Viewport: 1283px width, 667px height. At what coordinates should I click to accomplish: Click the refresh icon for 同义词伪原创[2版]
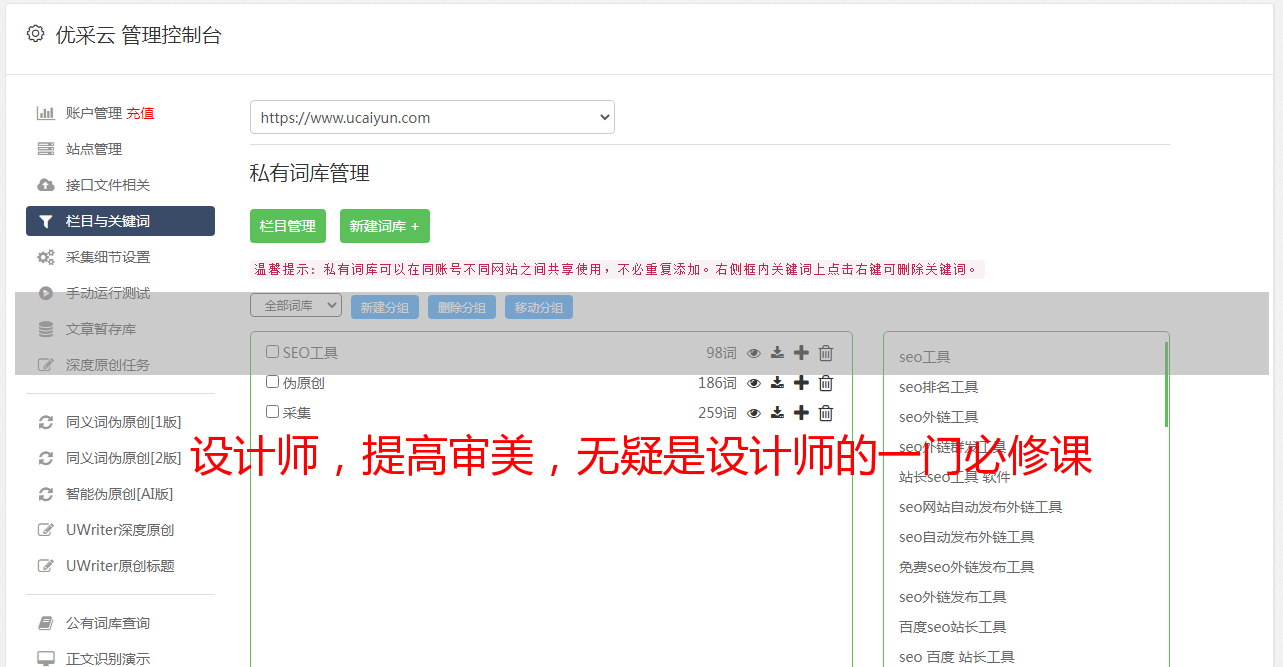(46, 458)
